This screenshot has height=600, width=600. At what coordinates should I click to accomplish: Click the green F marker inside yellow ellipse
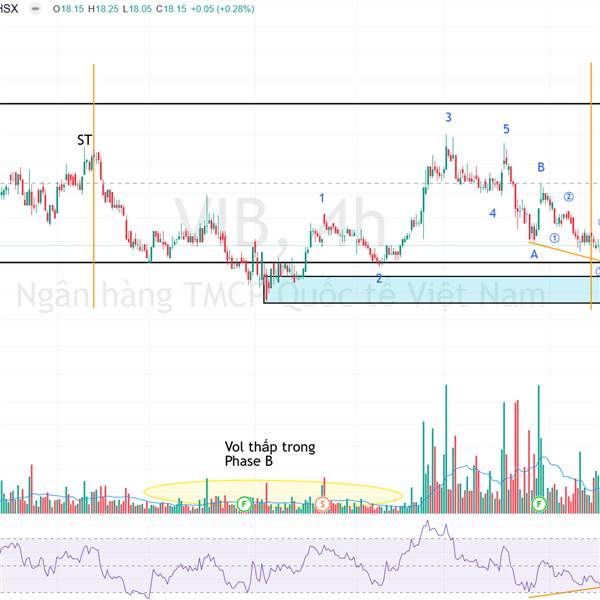[244, 504]
